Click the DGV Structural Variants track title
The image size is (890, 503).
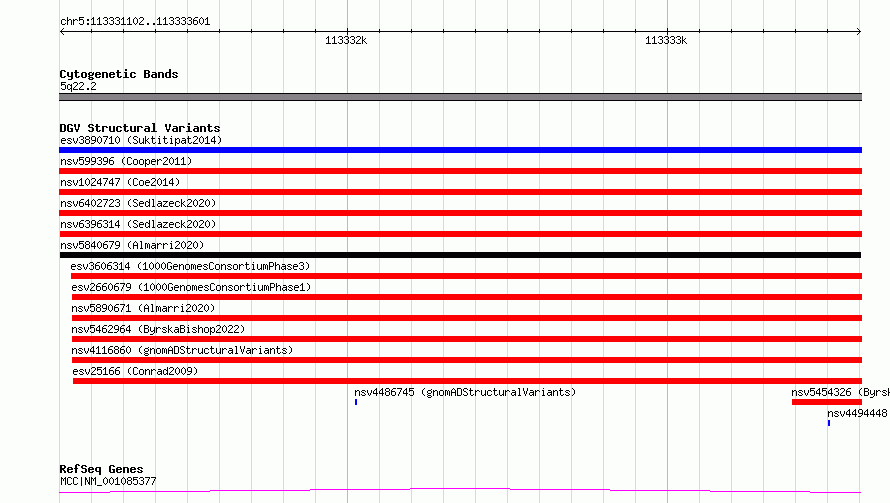tap(140, 128)
